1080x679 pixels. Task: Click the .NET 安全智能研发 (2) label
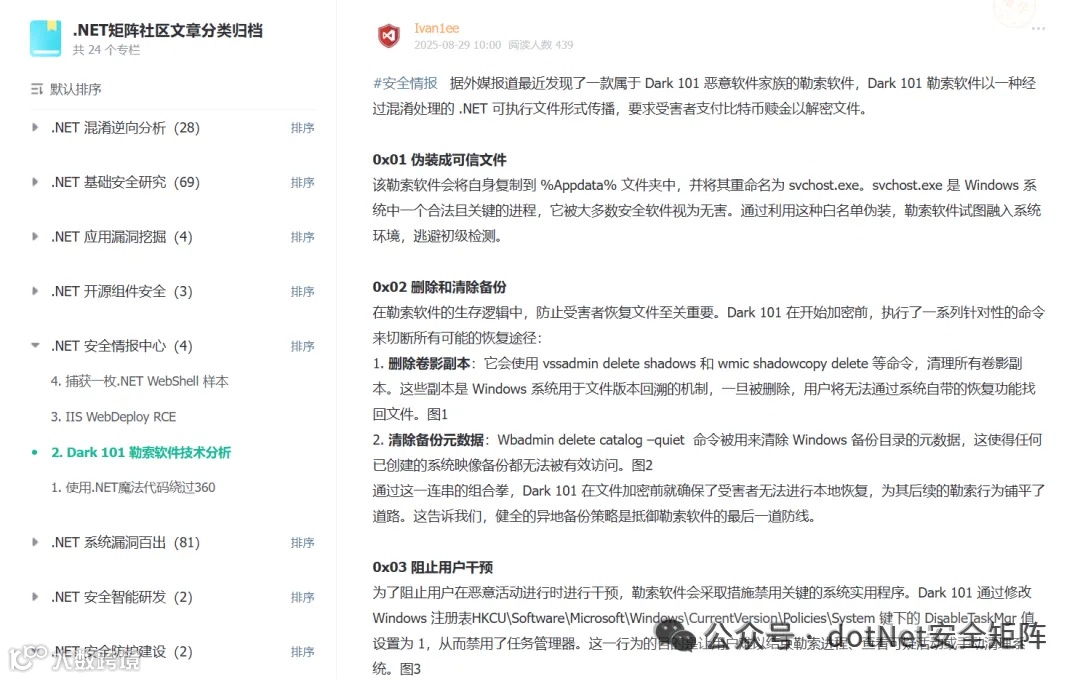tap(122, 596)
